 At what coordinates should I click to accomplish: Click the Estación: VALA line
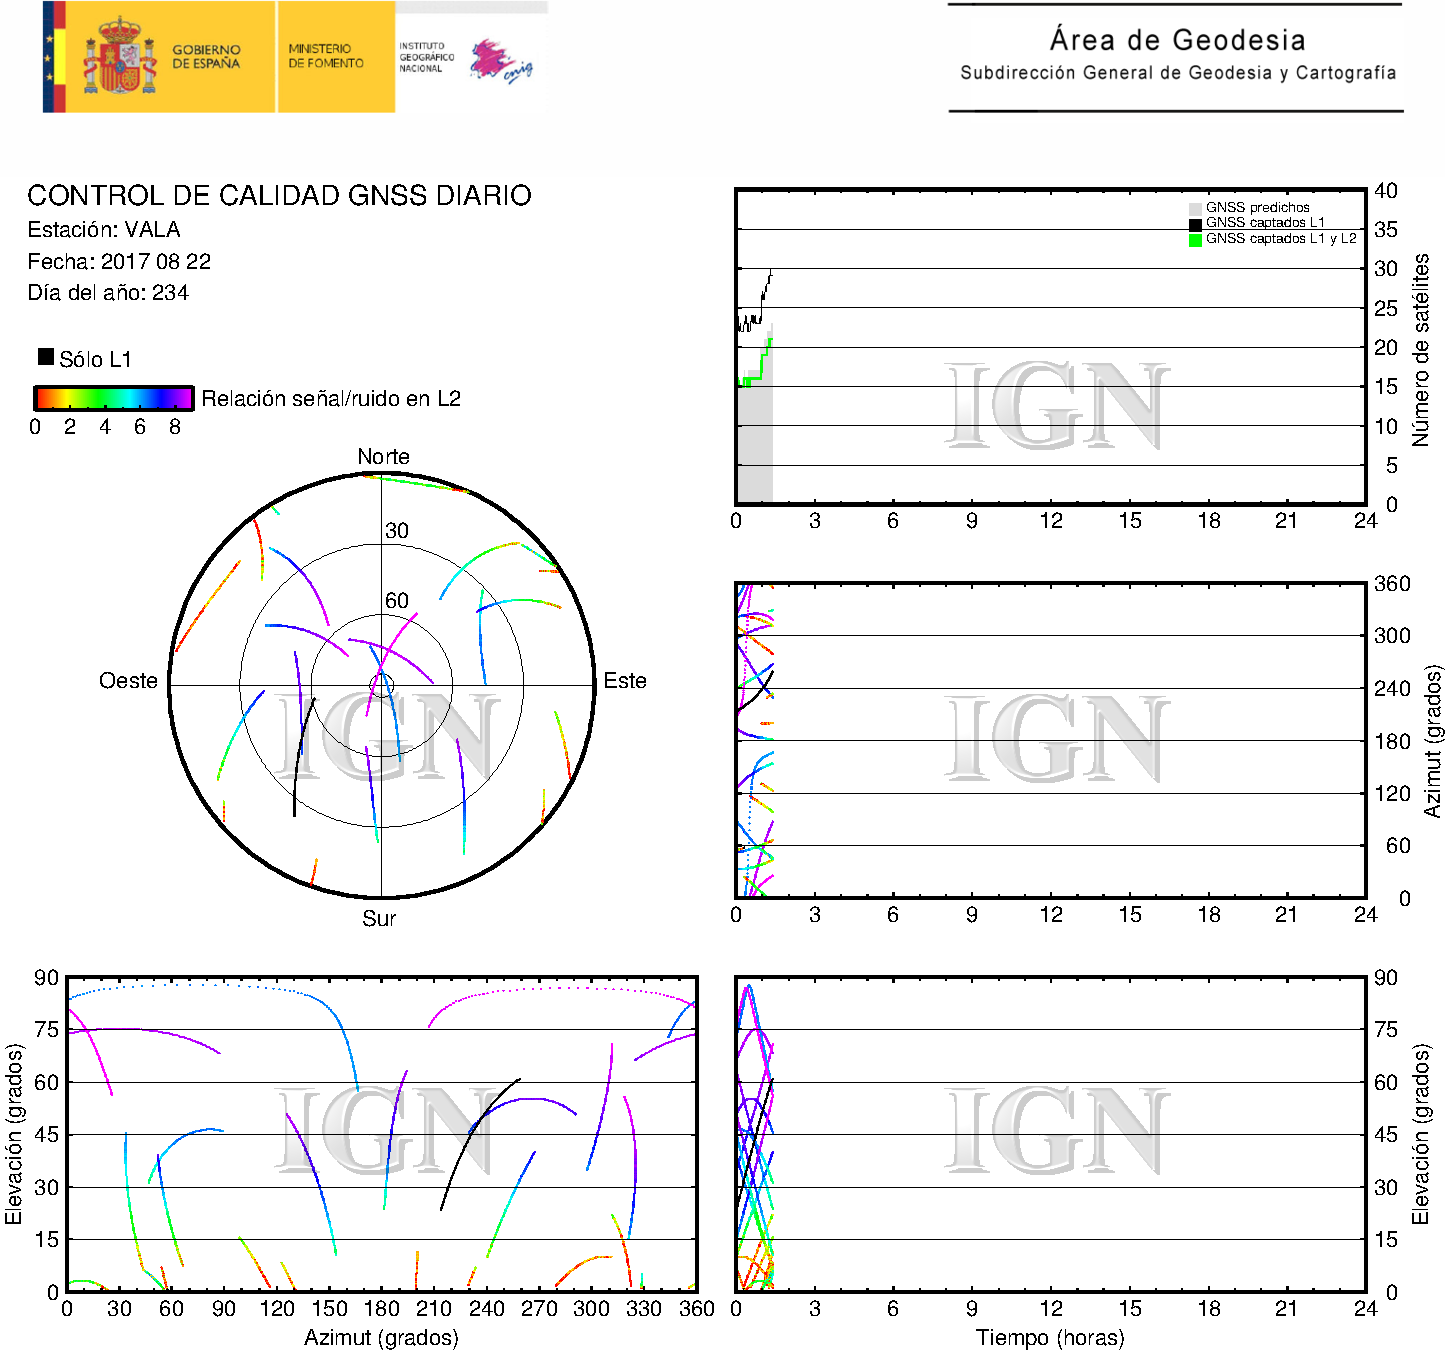[x=104, y=230]
